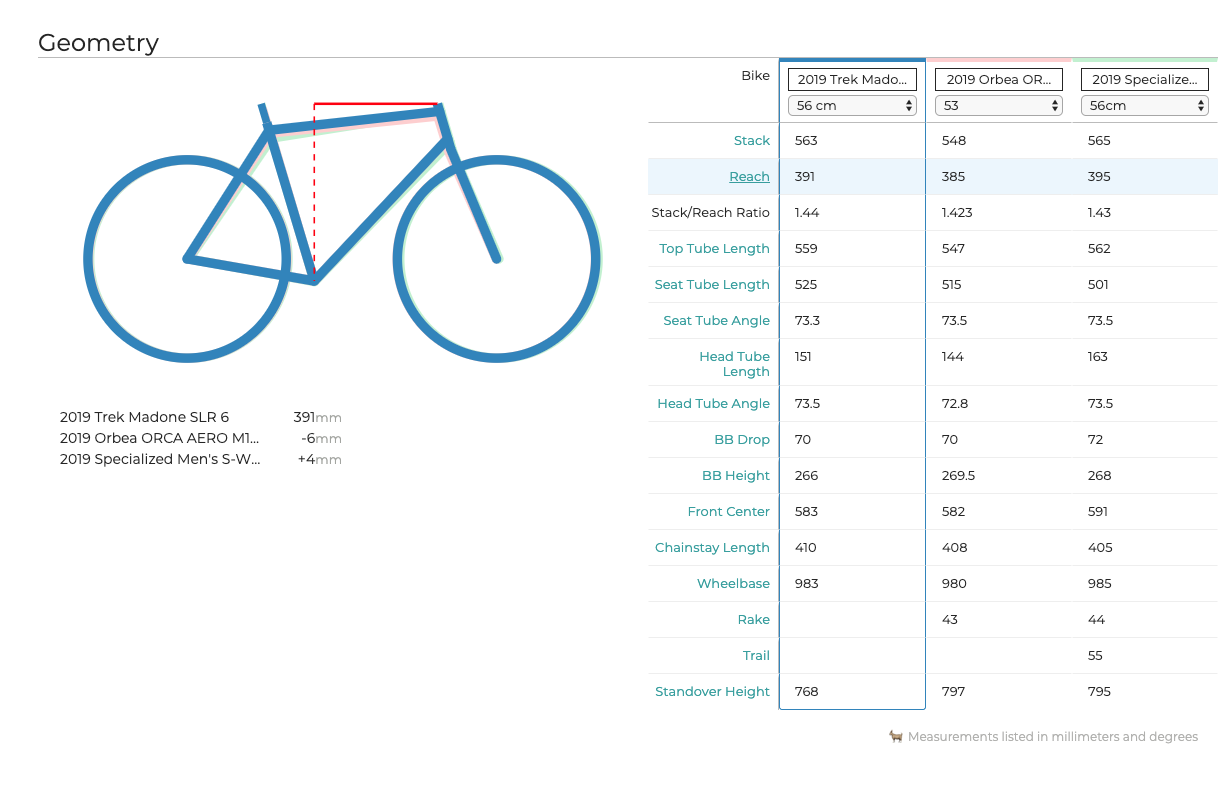Image resolution: width=1231 pixels, height=790 pixels.
Task: Open the Orbea size dropdown showing 53
Action: point(997,104)
